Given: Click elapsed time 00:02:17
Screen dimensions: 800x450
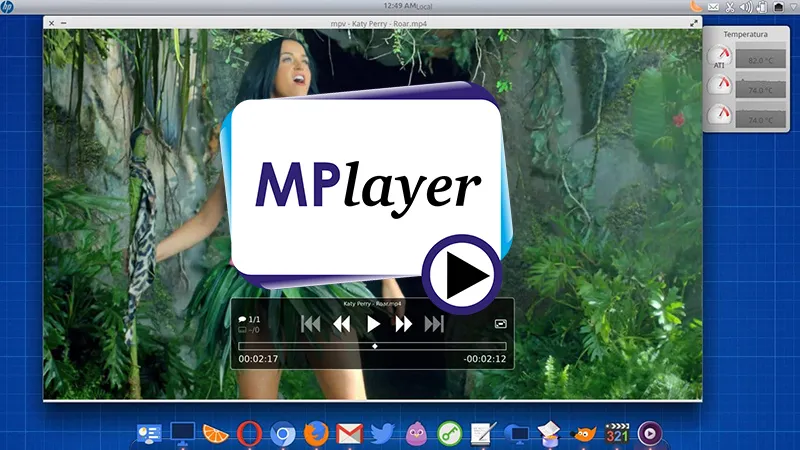Looking at the screenshot, I should coord(258,359).
